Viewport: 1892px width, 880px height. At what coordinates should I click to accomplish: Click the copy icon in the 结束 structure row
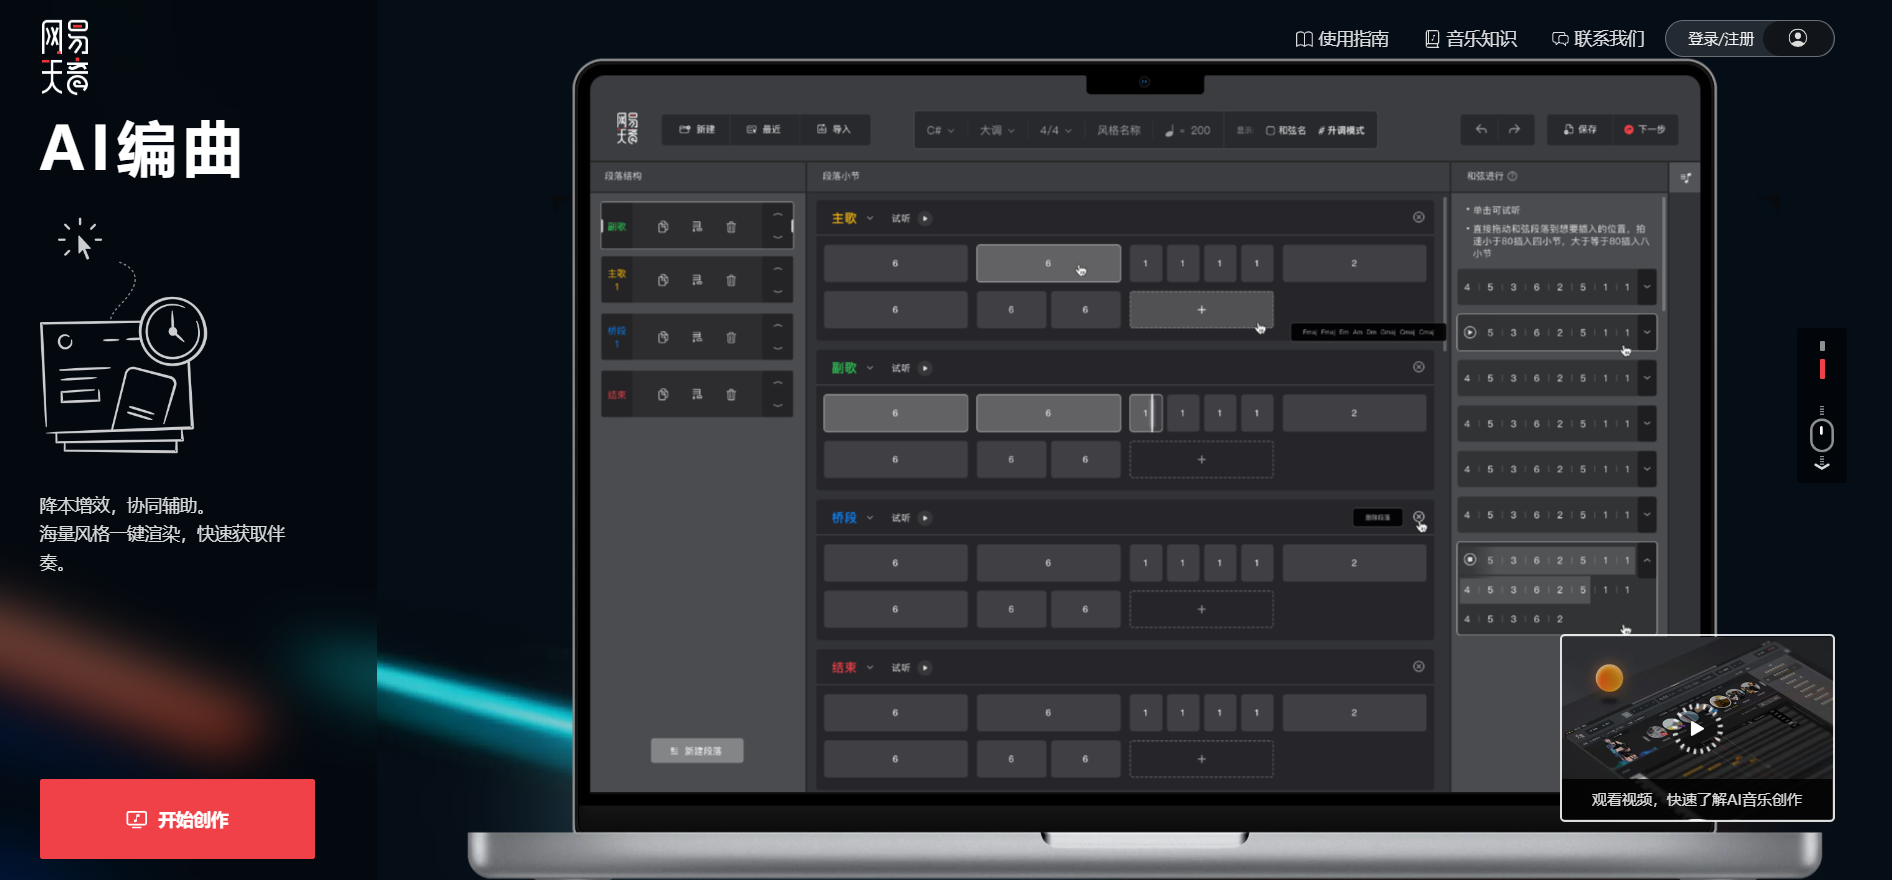coord(663,395)
